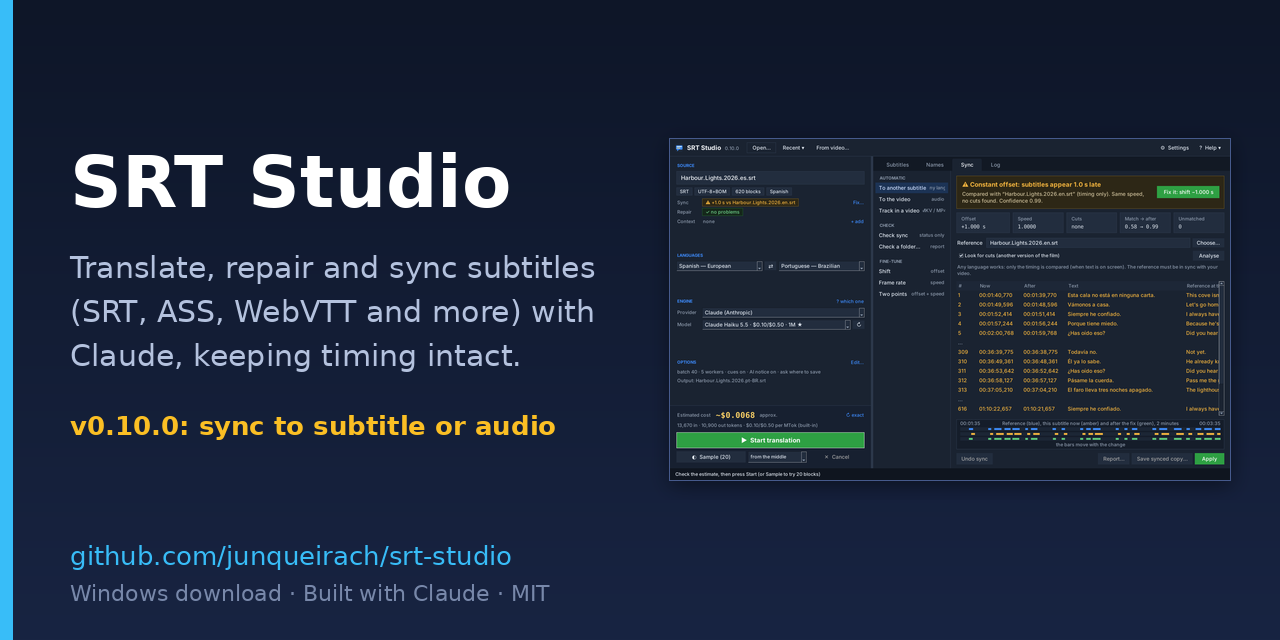Screen dimensions: 1280x640
Task: Click the Reference file path field
Action: 1088,242
